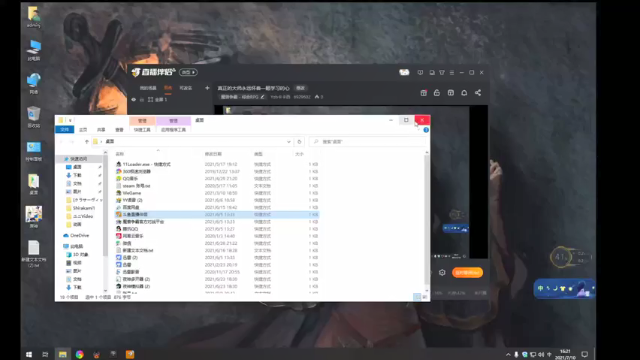Click the unlock padlock icon near bell
This screenshot has width=640, height=360.
[x=437, y=93]
